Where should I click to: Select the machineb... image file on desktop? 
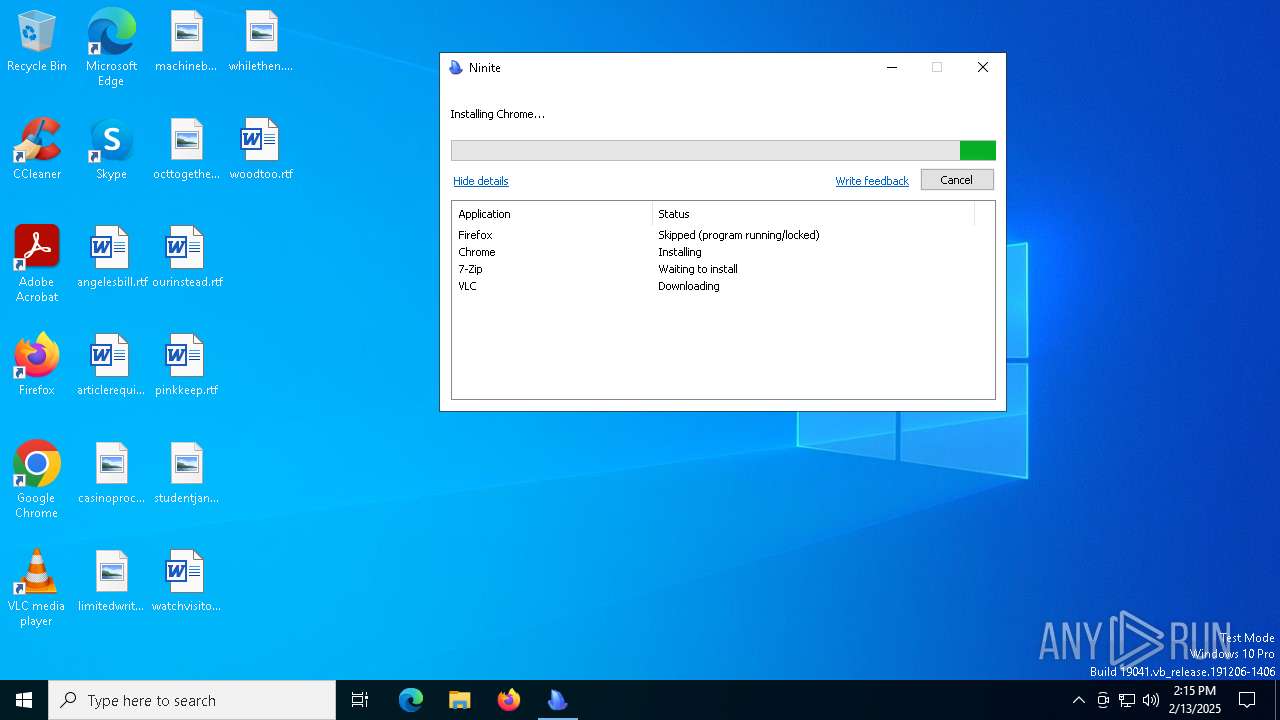186,41
